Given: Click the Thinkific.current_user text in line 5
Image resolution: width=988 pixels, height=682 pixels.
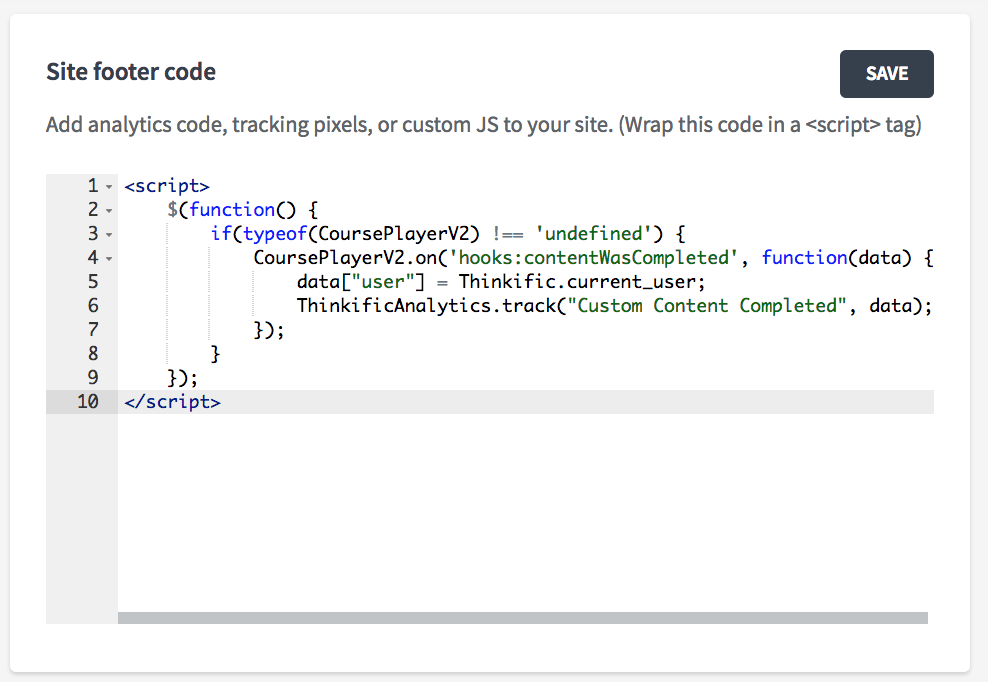Looking at the screenshot, I should pyautogui.click(x=582, y=282).
